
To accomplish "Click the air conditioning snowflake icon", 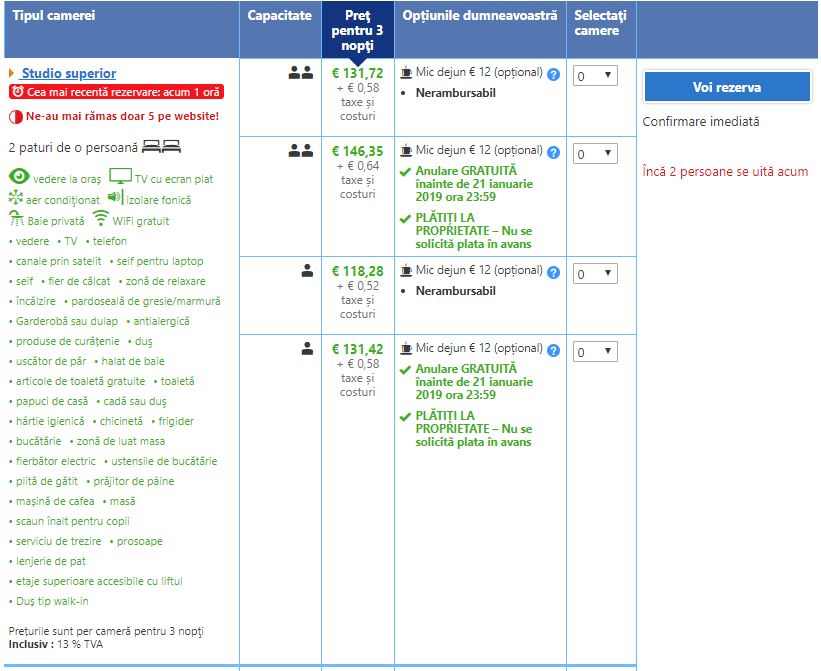I will pos(16,199).
